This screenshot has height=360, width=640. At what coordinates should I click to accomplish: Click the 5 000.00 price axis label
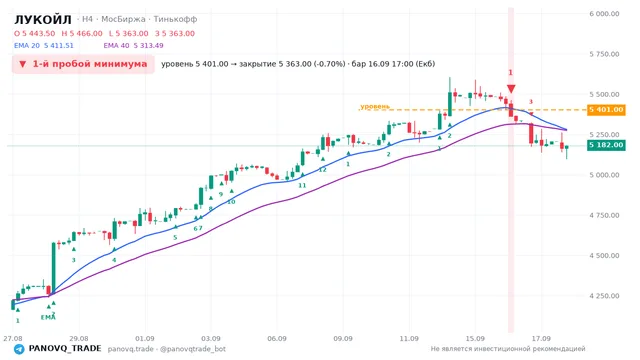(604, 175)
